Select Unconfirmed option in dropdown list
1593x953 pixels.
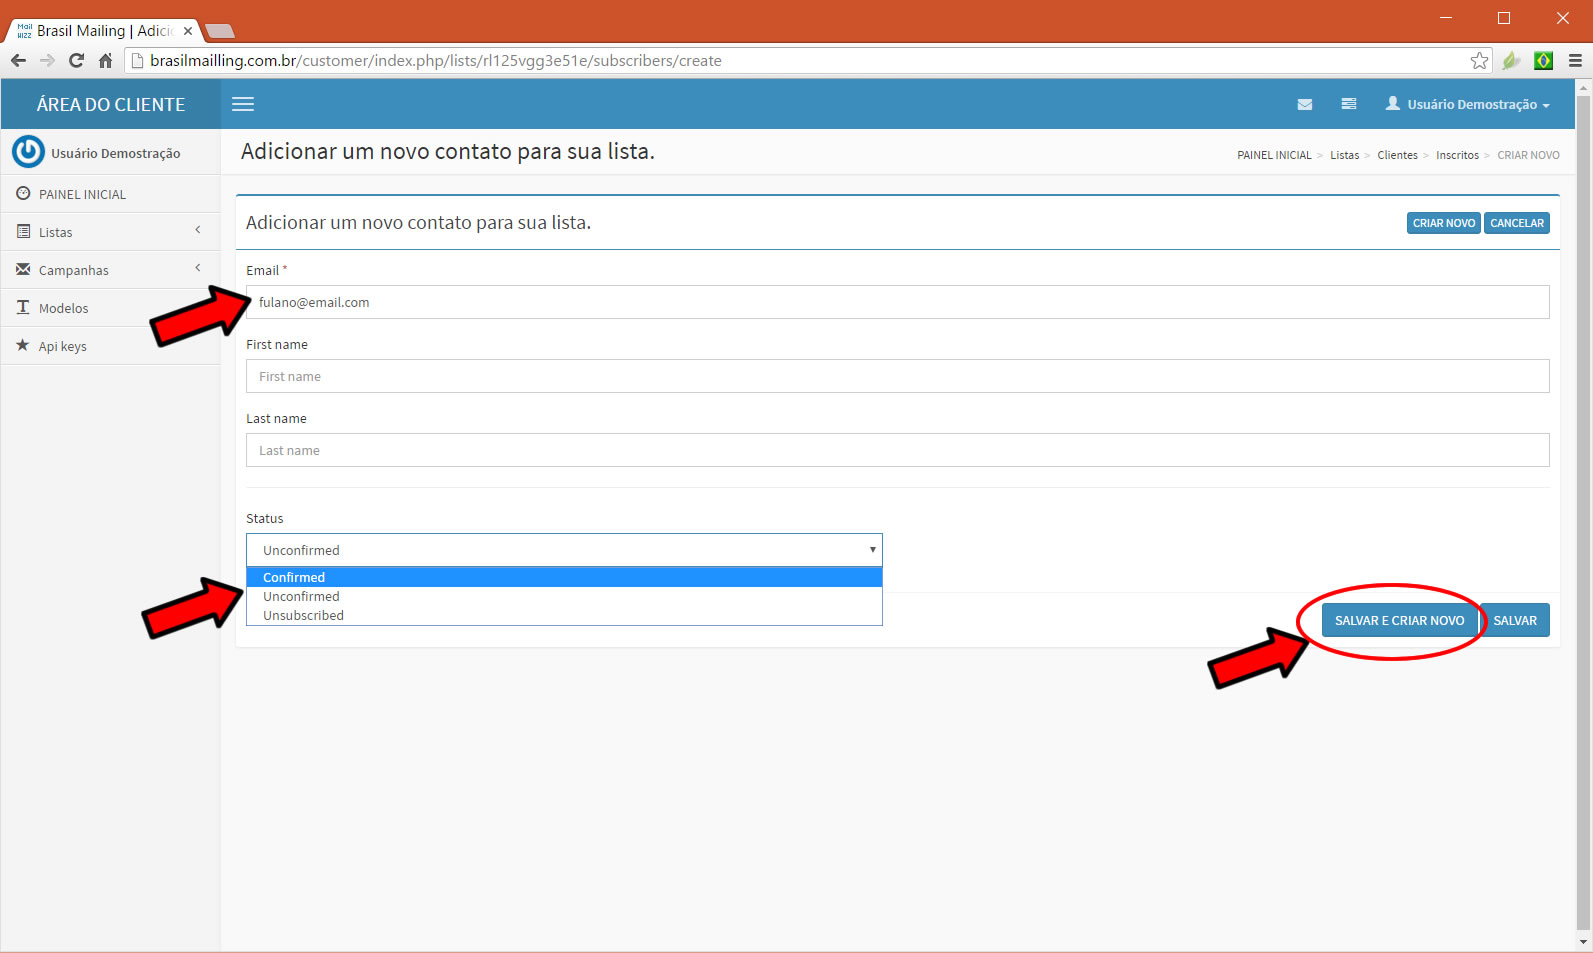[x=564, y=596]
